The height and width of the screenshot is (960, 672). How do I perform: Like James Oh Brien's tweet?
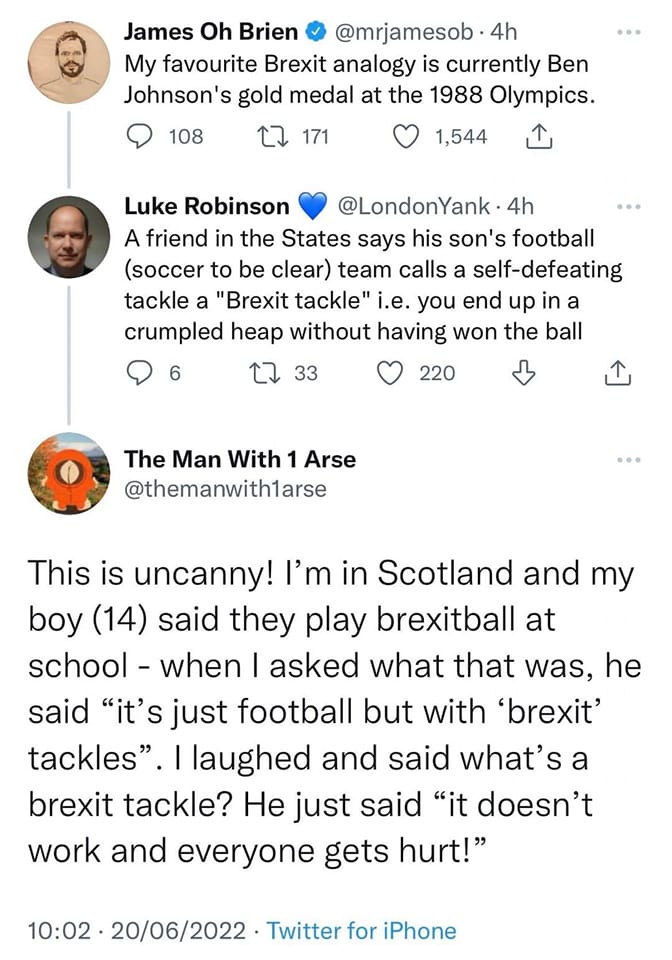(x=406, y=136)
